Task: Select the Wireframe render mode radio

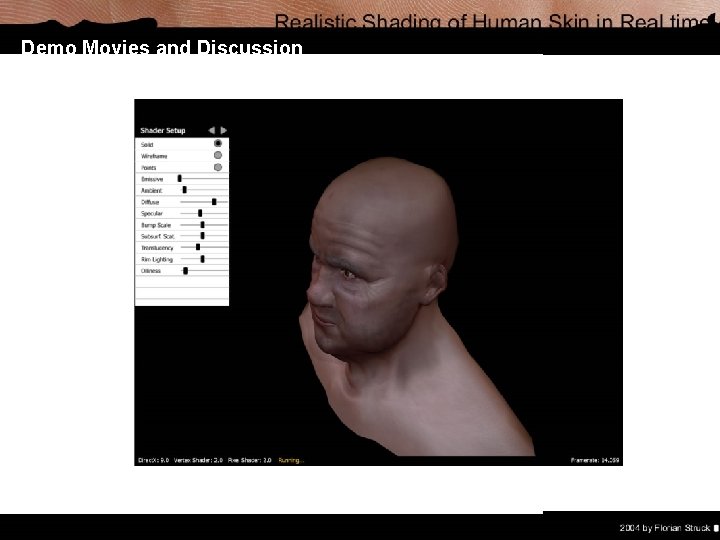Action: [218, 155]
